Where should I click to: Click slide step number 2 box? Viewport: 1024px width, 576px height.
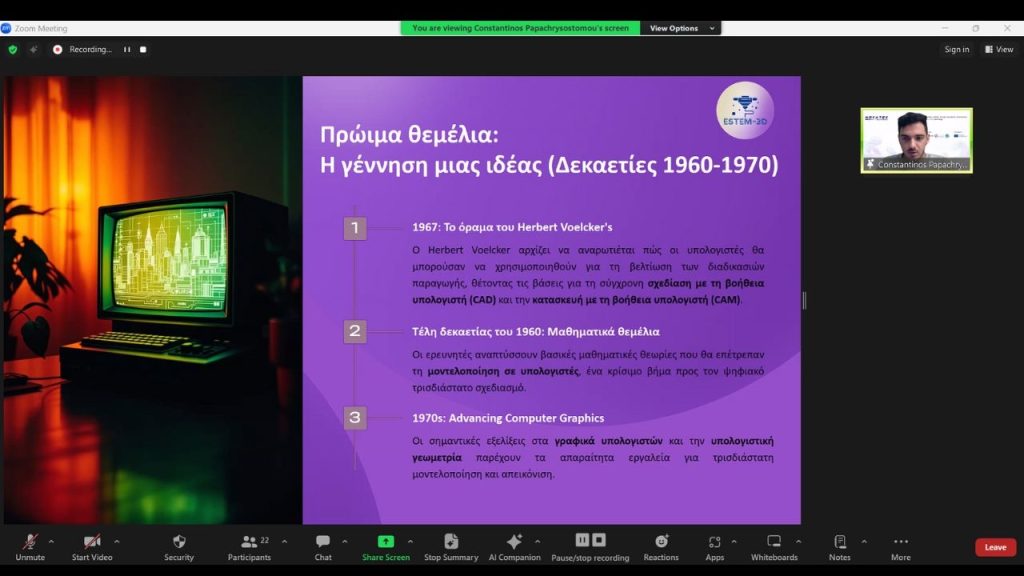[355, 331]
